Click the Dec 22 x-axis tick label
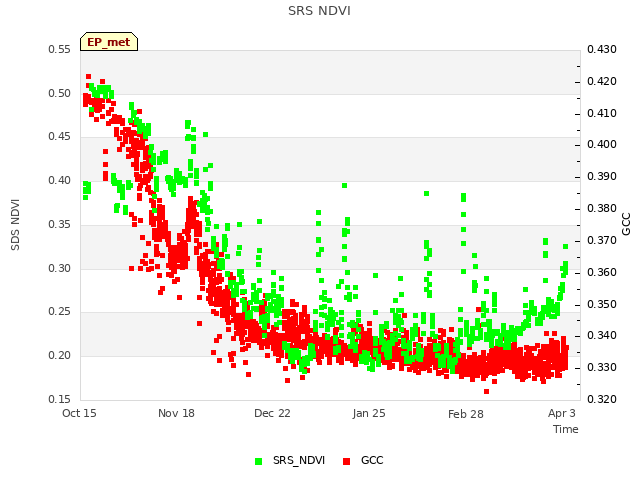This screenshot has height=480, width=640. pos(272,413)
